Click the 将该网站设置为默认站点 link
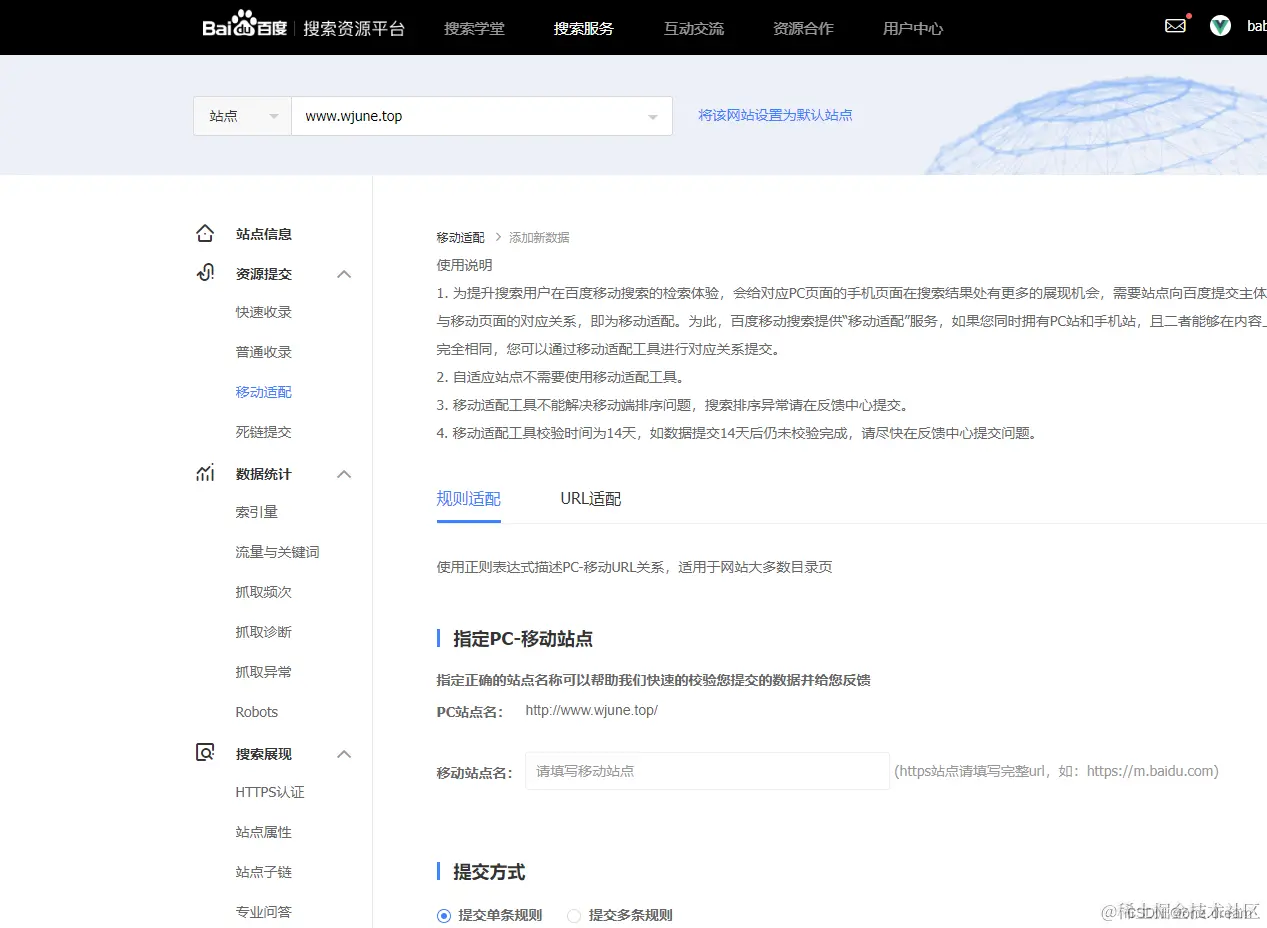This screenshot has height=928, width=1267. point(775,115)
